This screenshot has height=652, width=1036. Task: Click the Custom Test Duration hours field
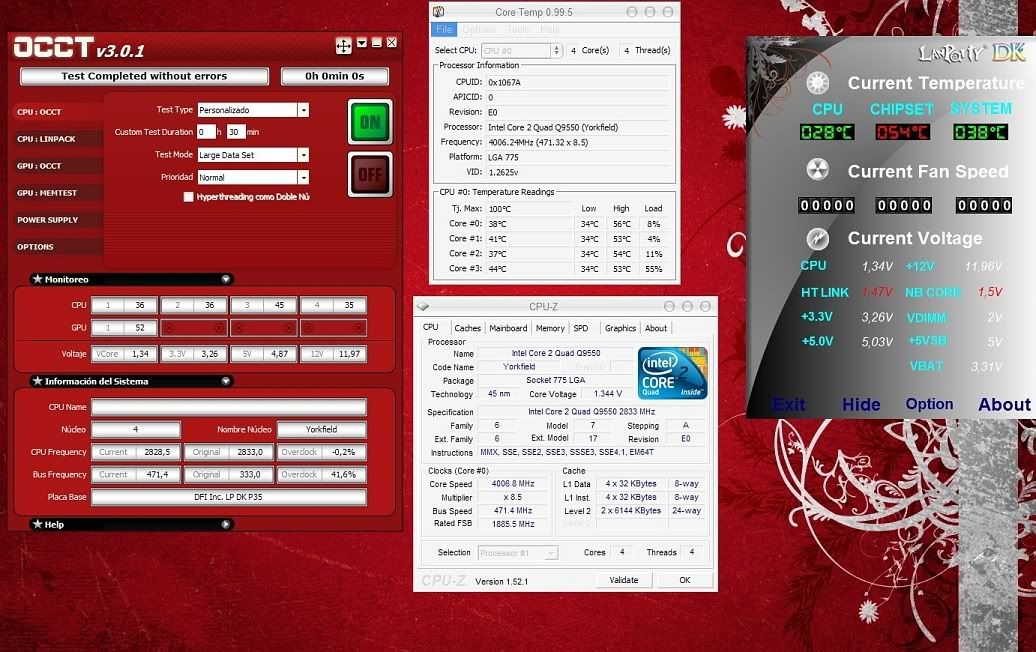[206, 132]
